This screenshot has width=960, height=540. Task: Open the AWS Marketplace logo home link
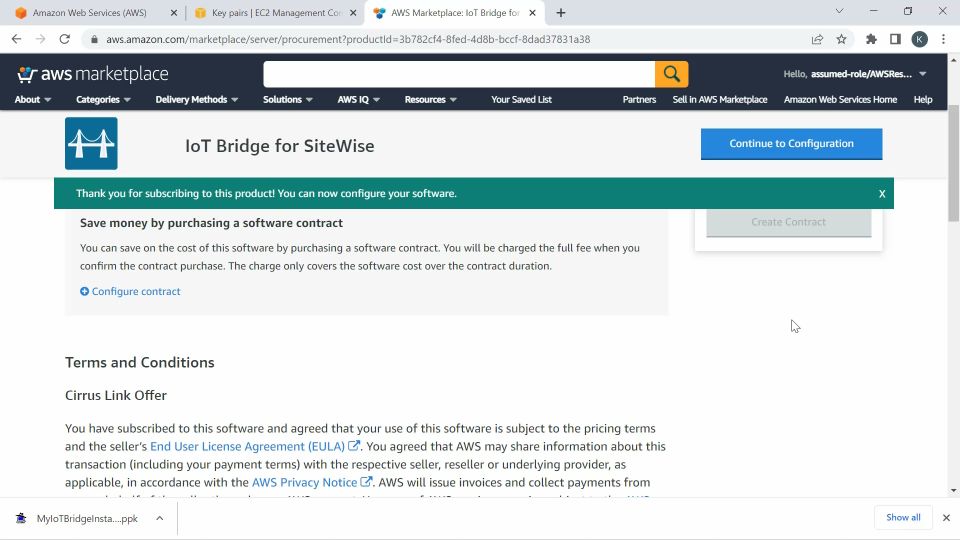pyautogui.click(x=92, y=74)
